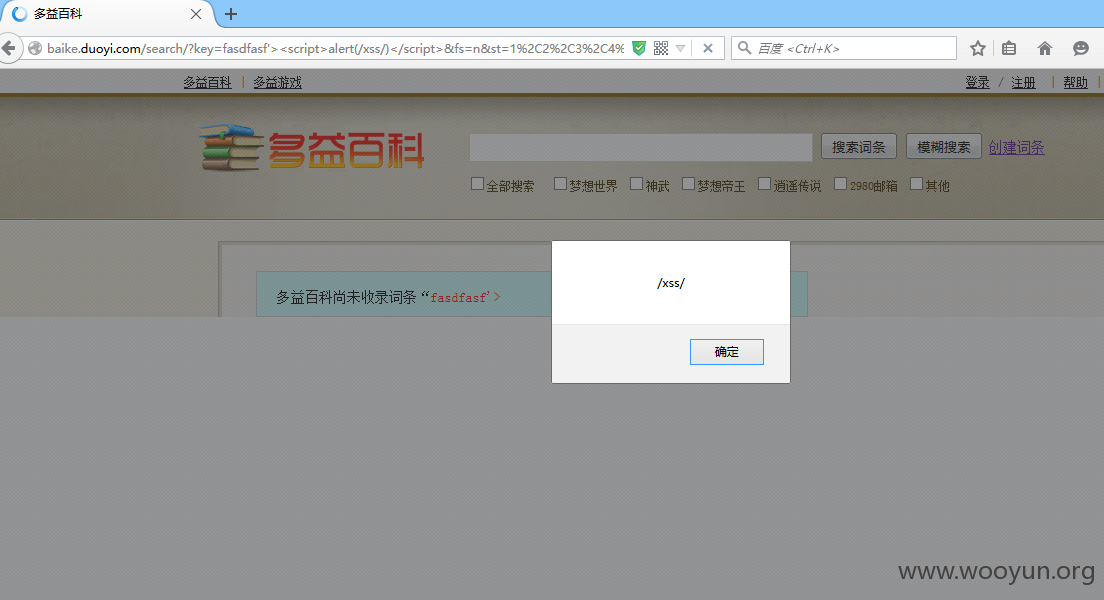The width and height of the screenshot is (1104, 600).
Task: Click the /xss/ alert message text
Action: [x=671, y=283]
